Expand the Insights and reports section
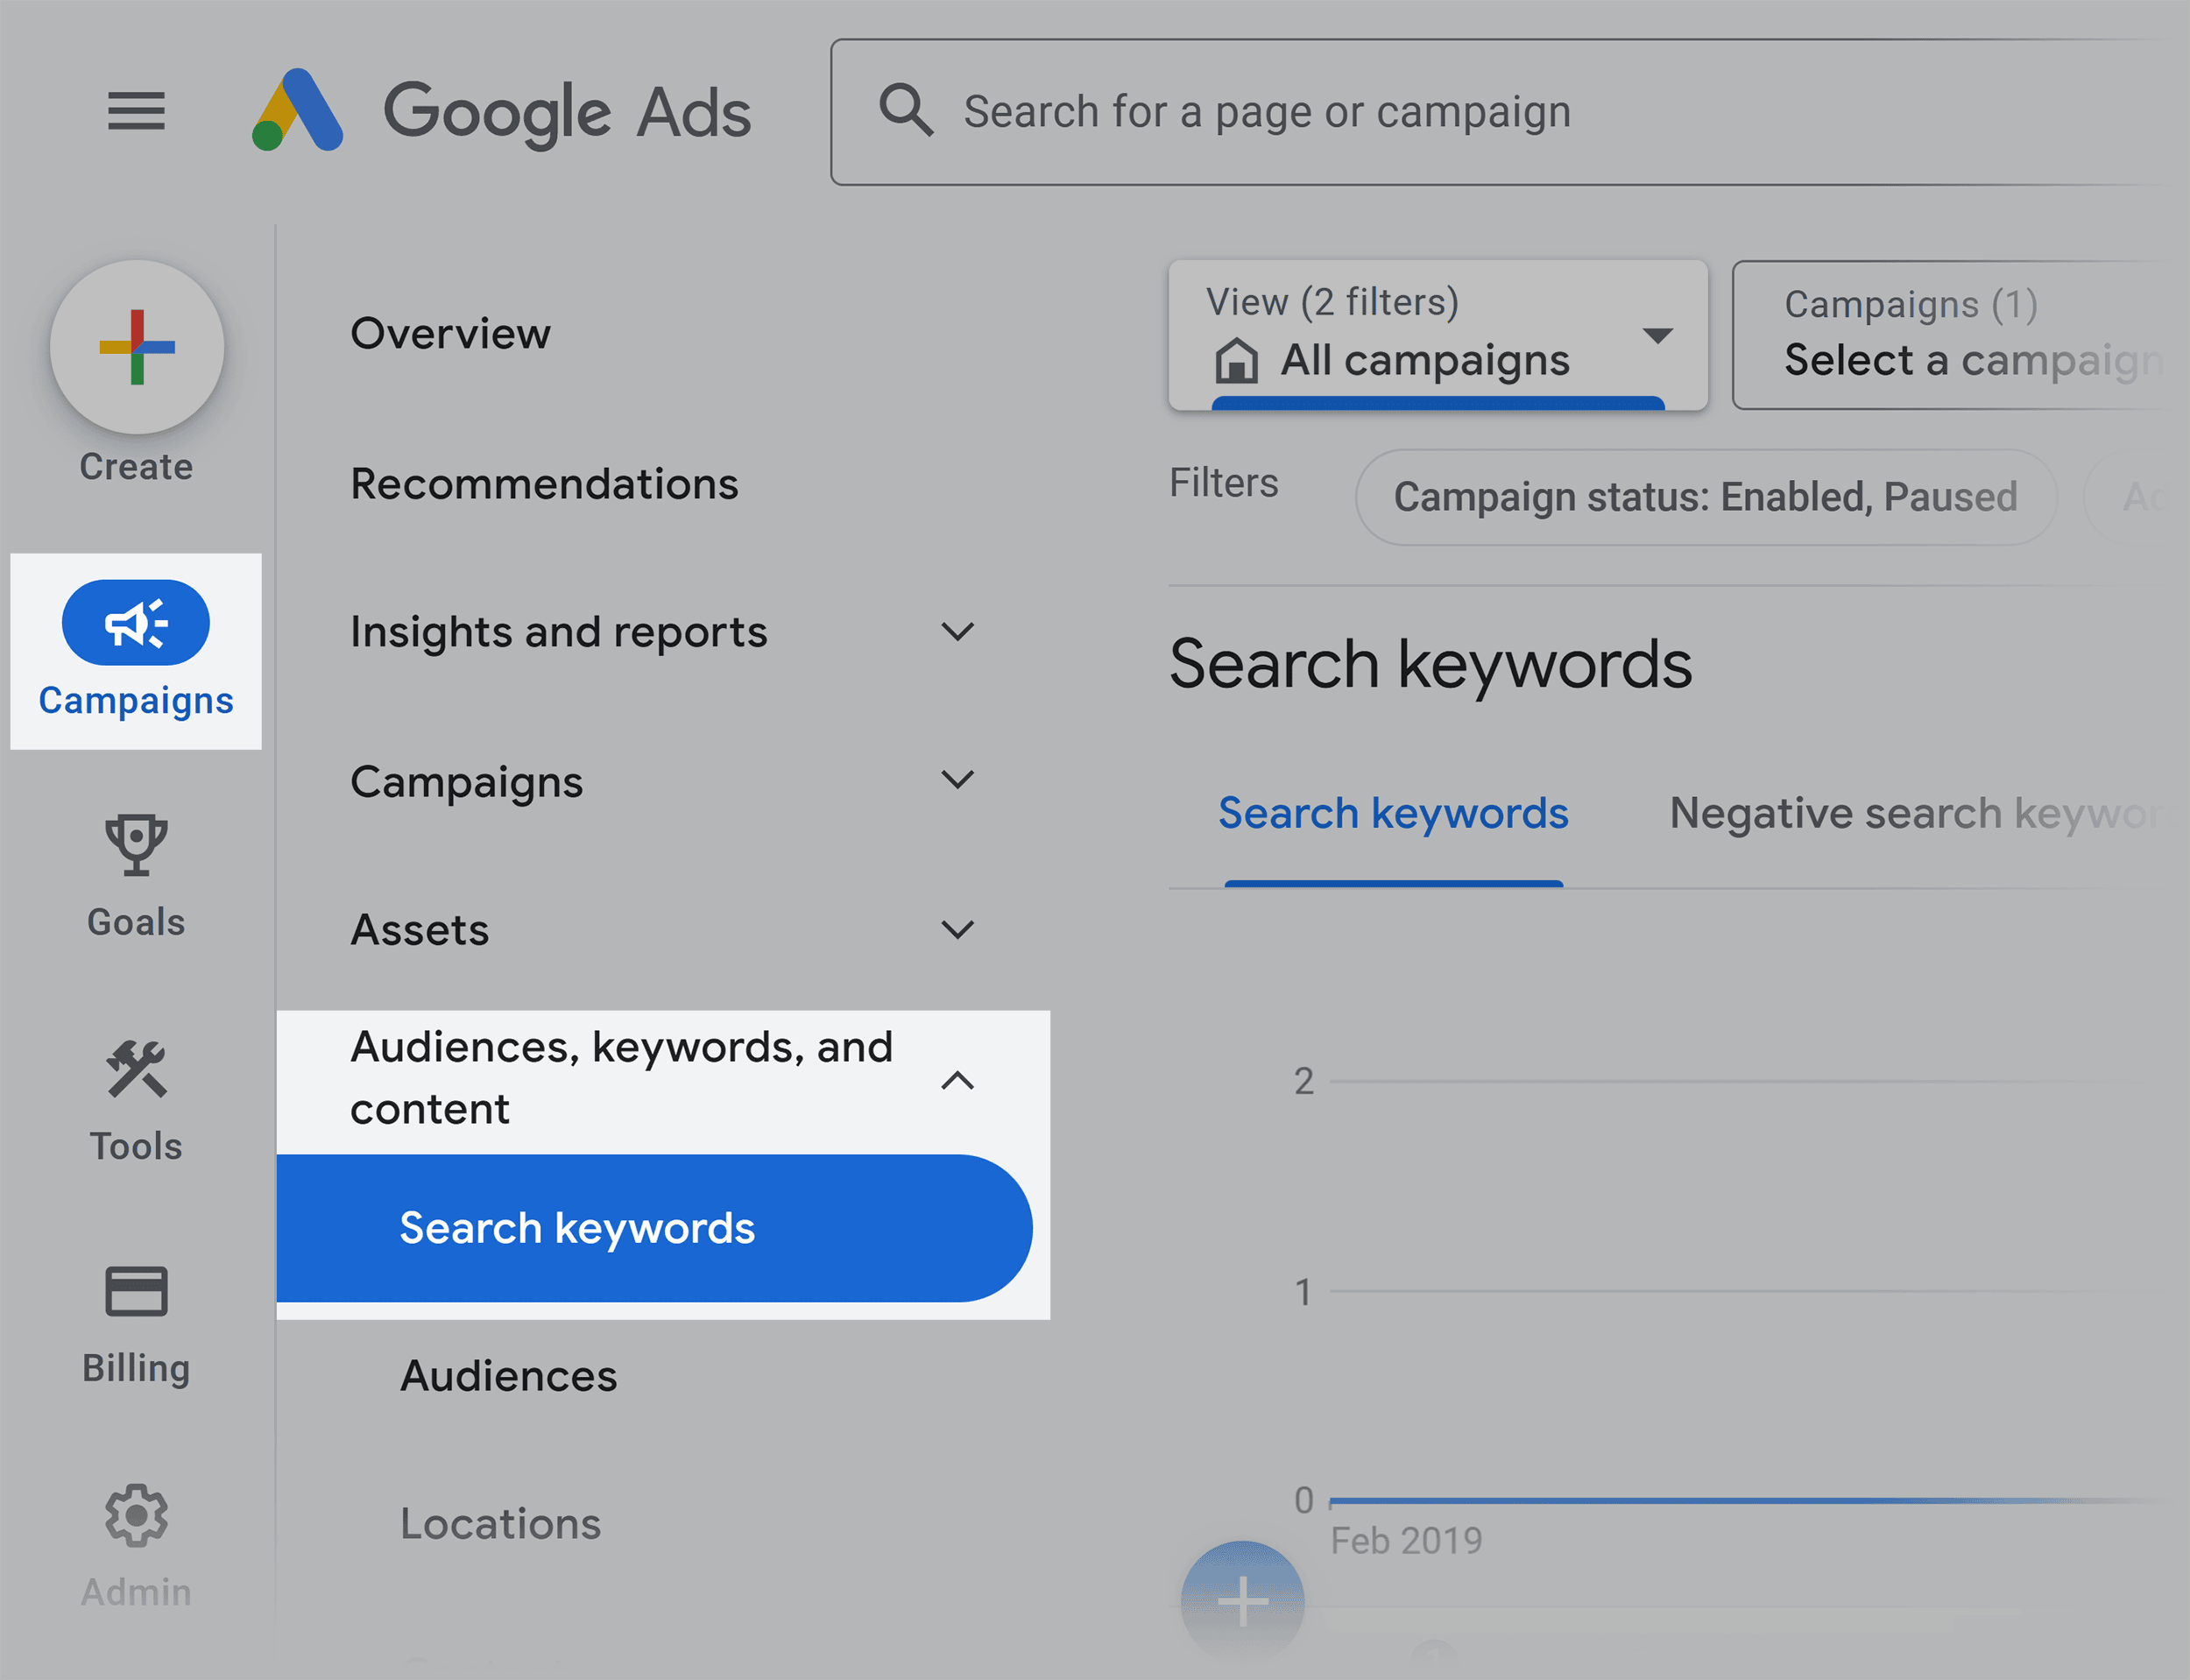The width and height of the screenshot is (2190, 1680). click(957, 631)
